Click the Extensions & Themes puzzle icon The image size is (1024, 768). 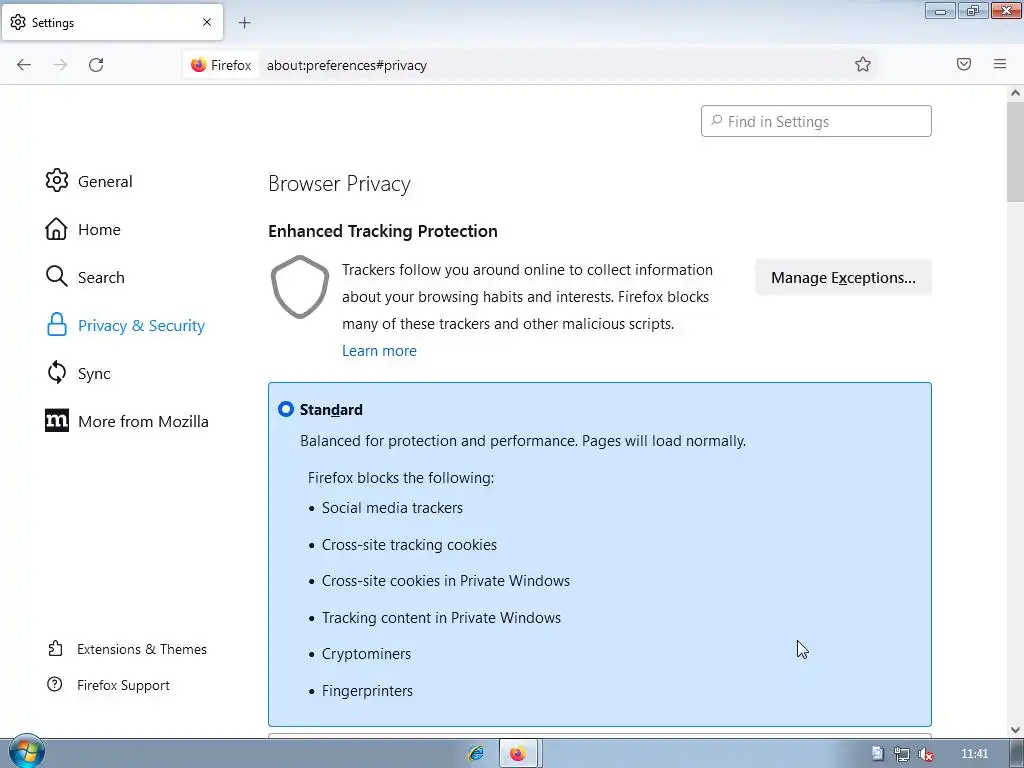click(56, 648)
